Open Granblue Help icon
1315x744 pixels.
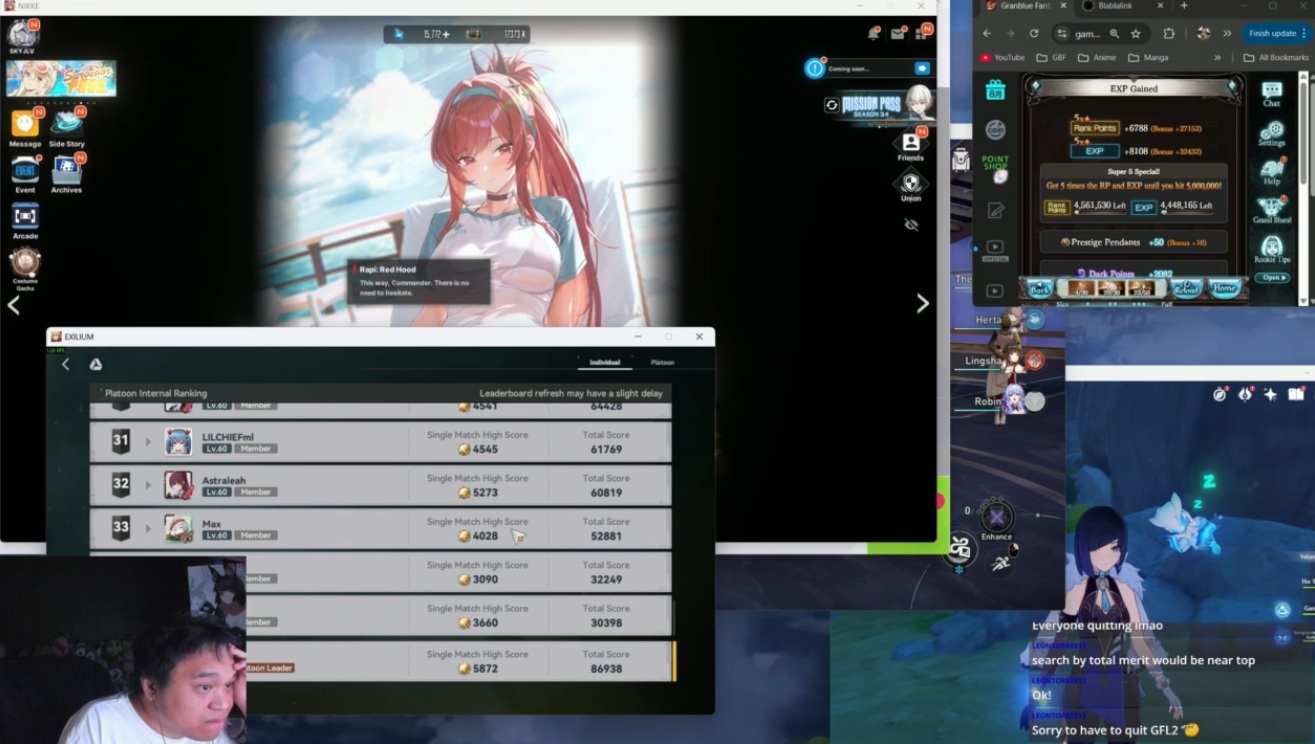pos(1271,173)
